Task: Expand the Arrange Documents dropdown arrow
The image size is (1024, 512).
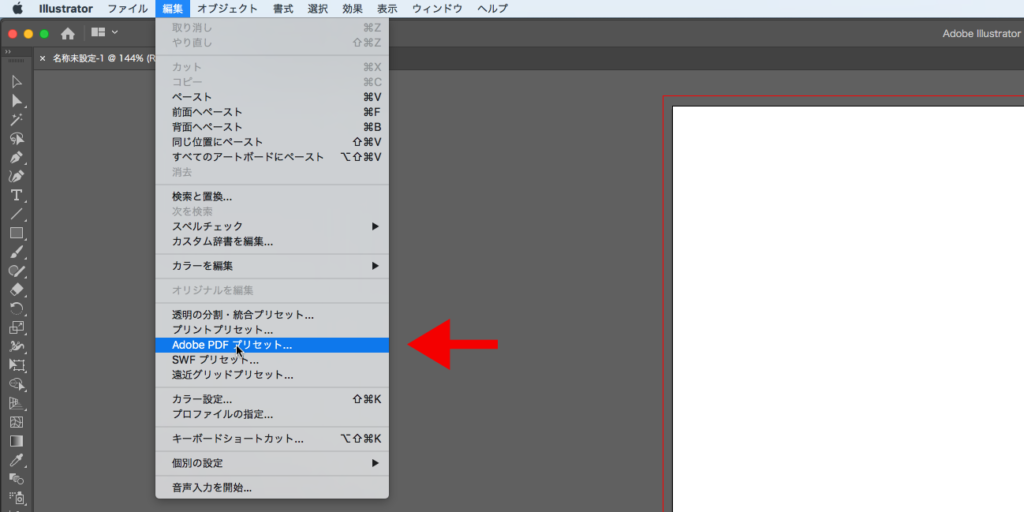Action: click(x=115, y=32)
